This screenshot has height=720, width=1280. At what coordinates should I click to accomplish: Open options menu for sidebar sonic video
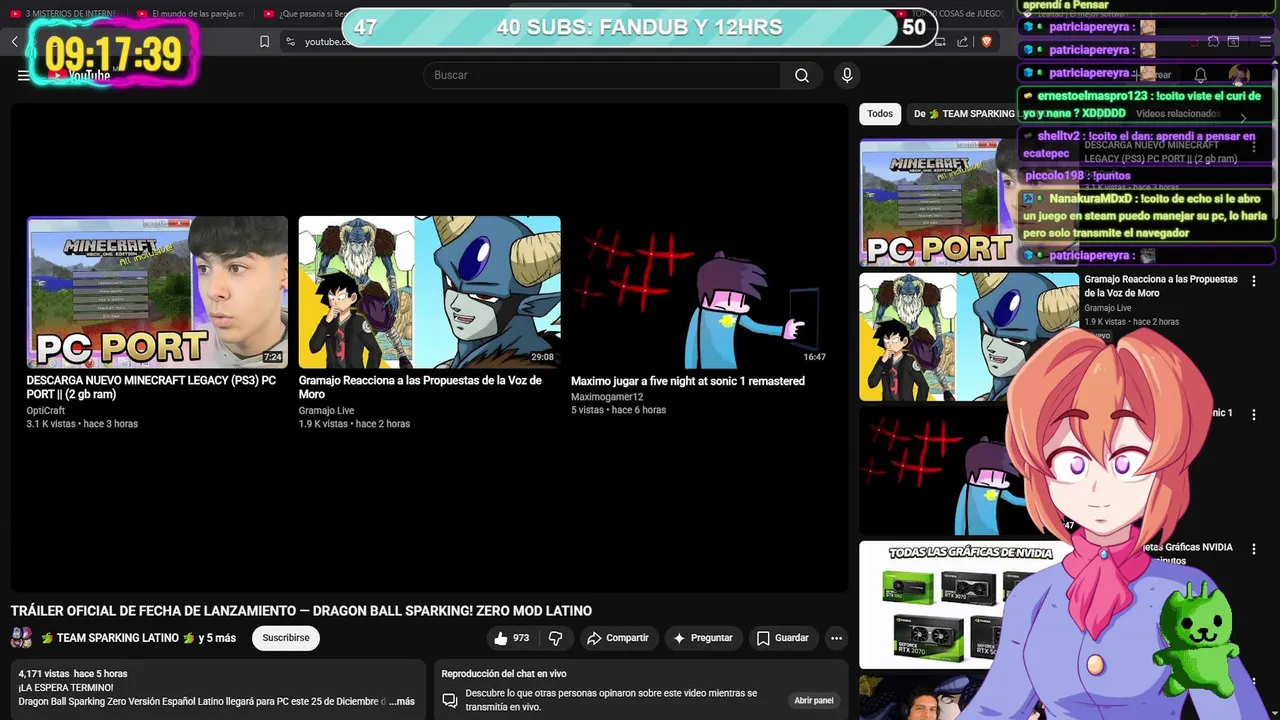(1254, 414)
